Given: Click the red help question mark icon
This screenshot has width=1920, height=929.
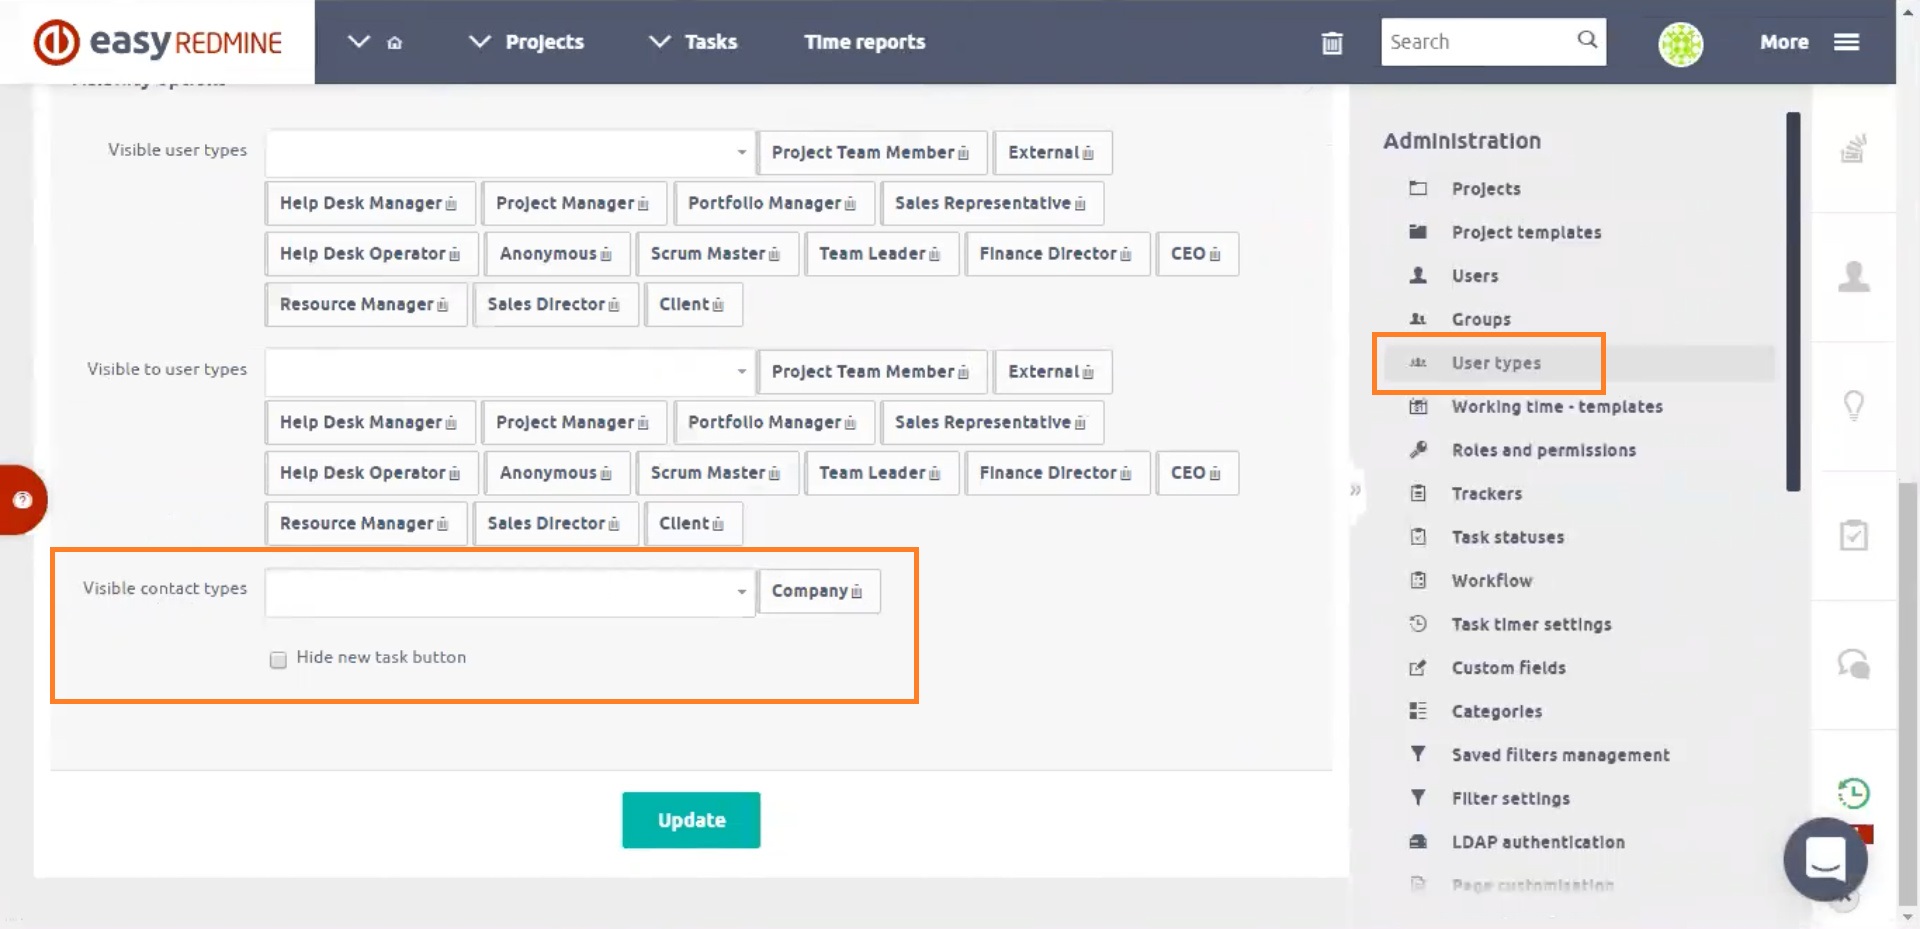Looking at the screenshot, I should coord(22,500).
